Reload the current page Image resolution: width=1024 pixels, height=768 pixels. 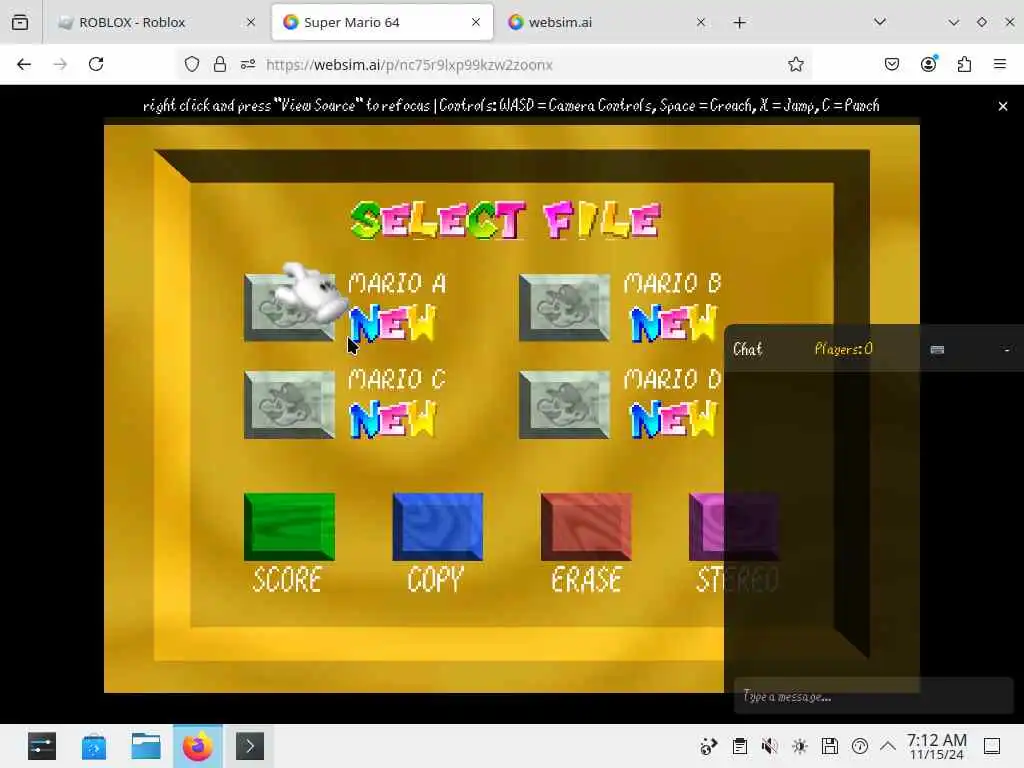coord(96,64)
